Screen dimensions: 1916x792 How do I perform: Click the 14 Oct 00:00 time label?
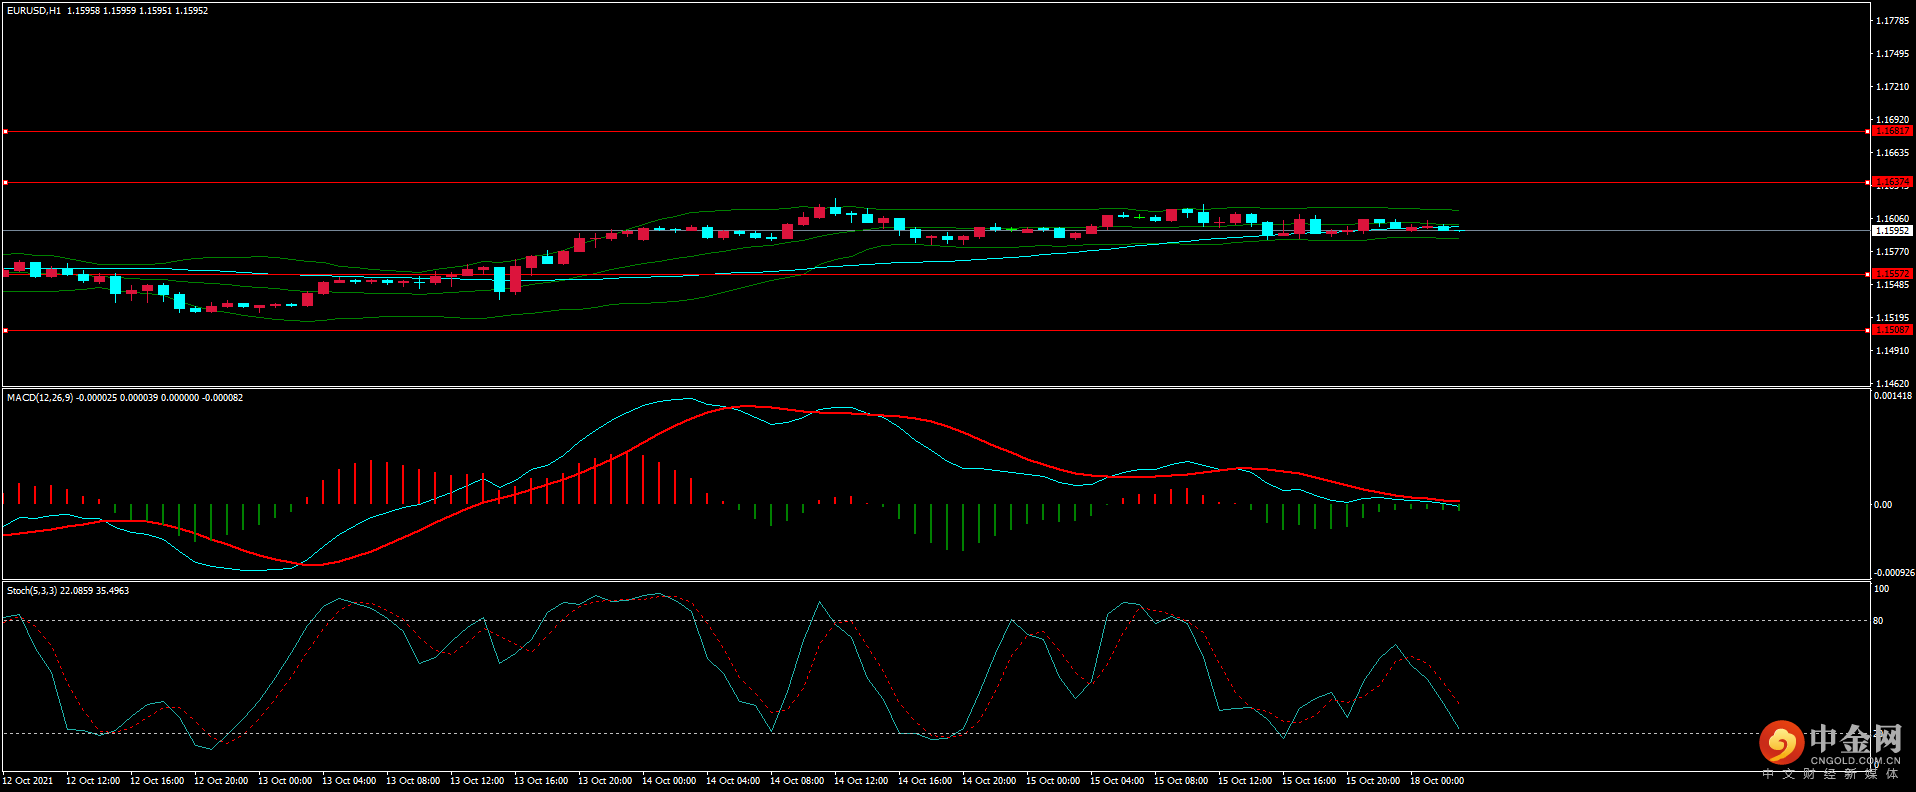tap(668, 781)
